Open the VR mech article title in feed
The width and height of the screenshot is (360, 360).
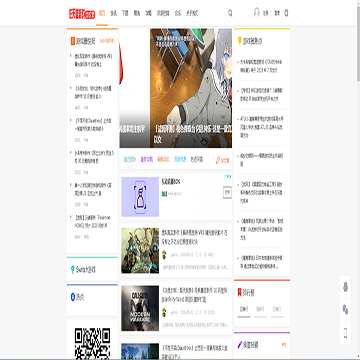195,236
